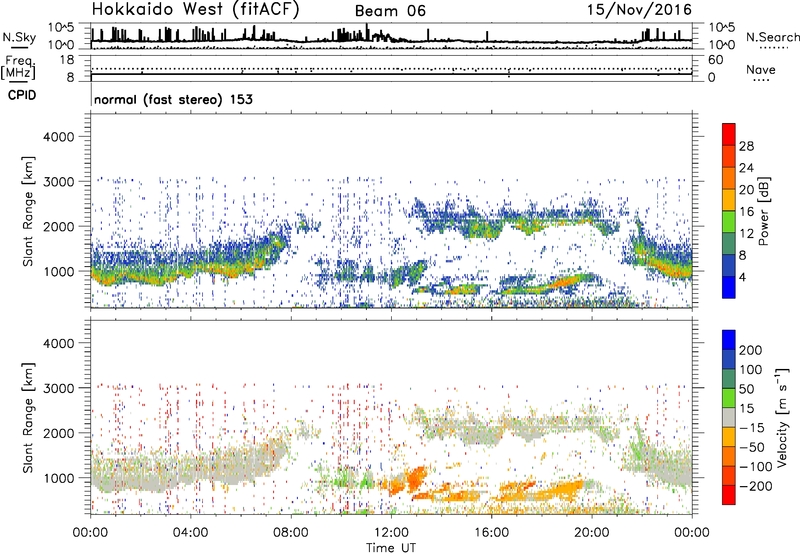
Task: Pick the gray segment of velocity colorbar
Action: [x=729, y=417]
